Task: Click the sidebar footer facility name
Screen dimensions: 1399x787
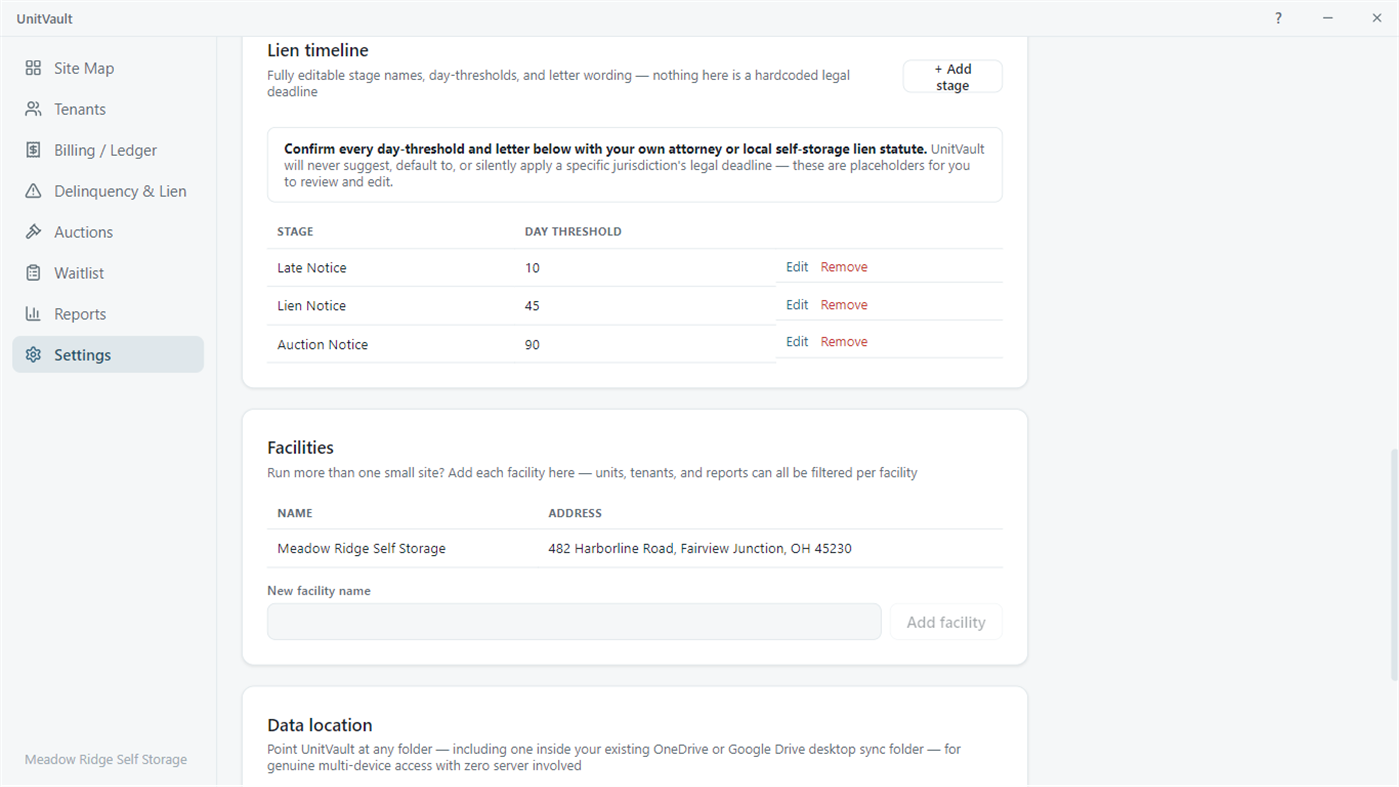Action: point(106,759)
